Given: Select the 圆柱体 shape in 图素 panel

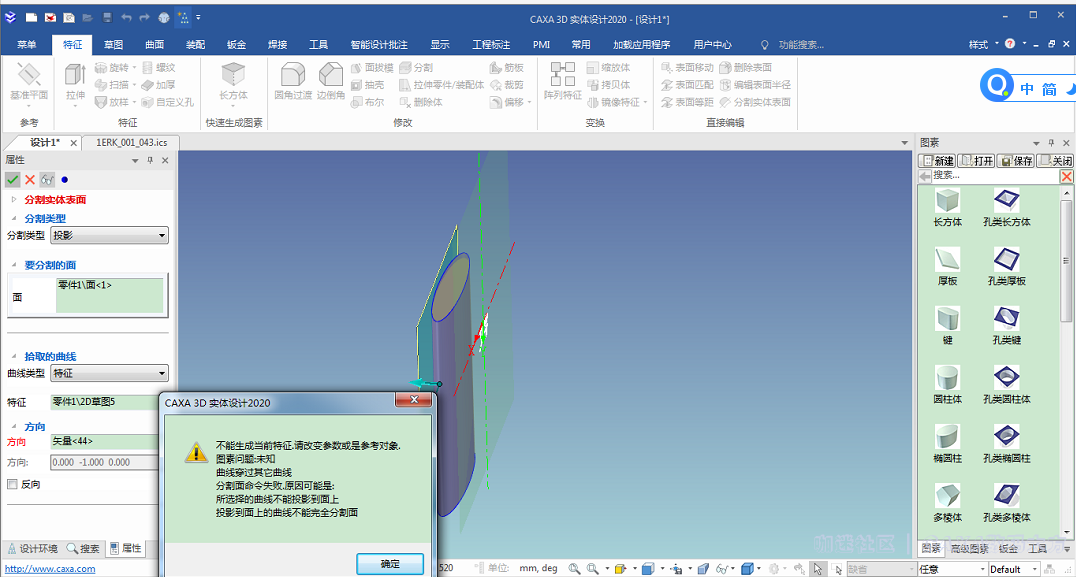Looking at the screenshot, I should point(948,385).
